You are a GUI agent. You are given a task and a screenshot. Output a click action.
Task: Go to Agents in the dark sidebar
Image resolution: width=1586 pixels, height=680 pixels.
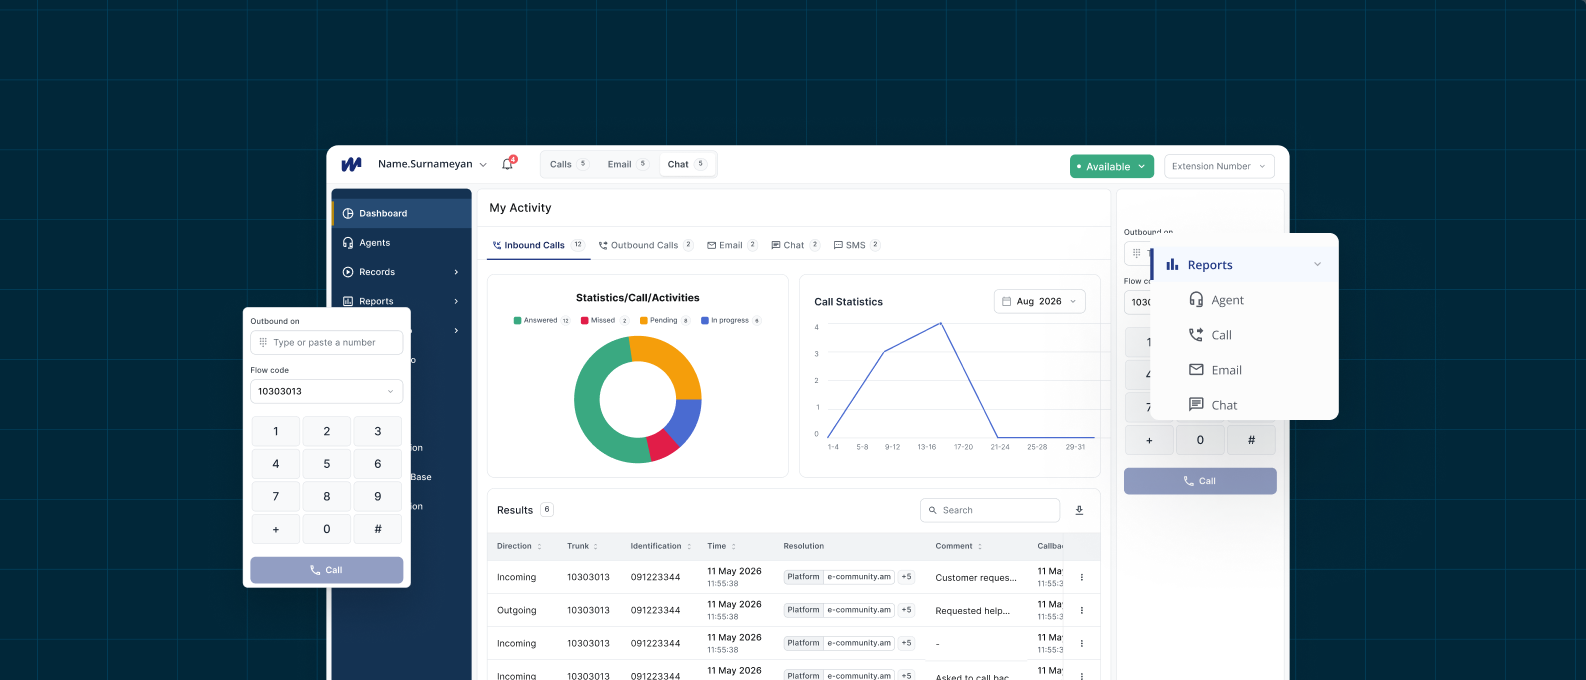tap(401, 243)
